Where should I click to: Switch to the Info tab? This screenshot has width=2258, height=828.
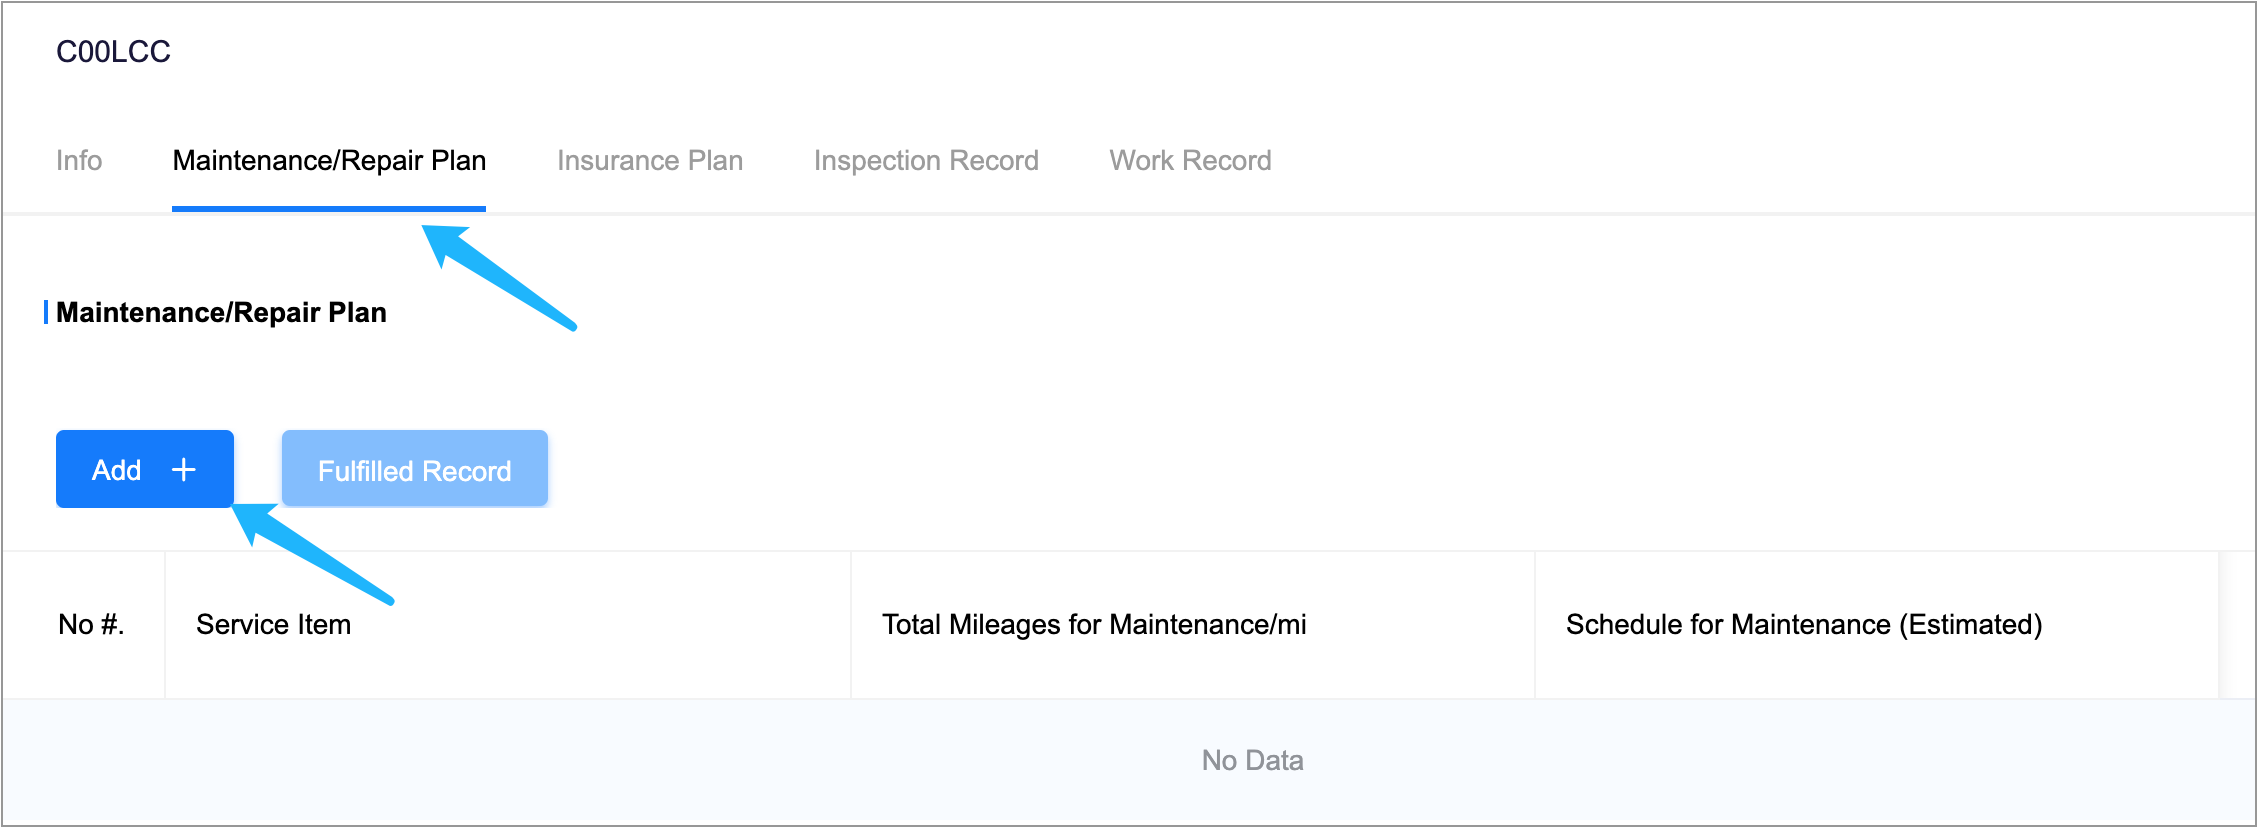point(79,160)
